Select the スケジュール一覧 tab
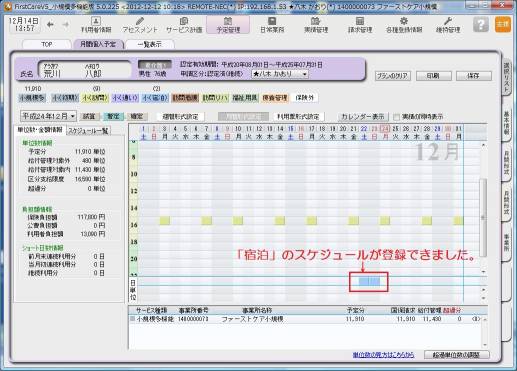The image size is (517, 371). pos(88,131)
